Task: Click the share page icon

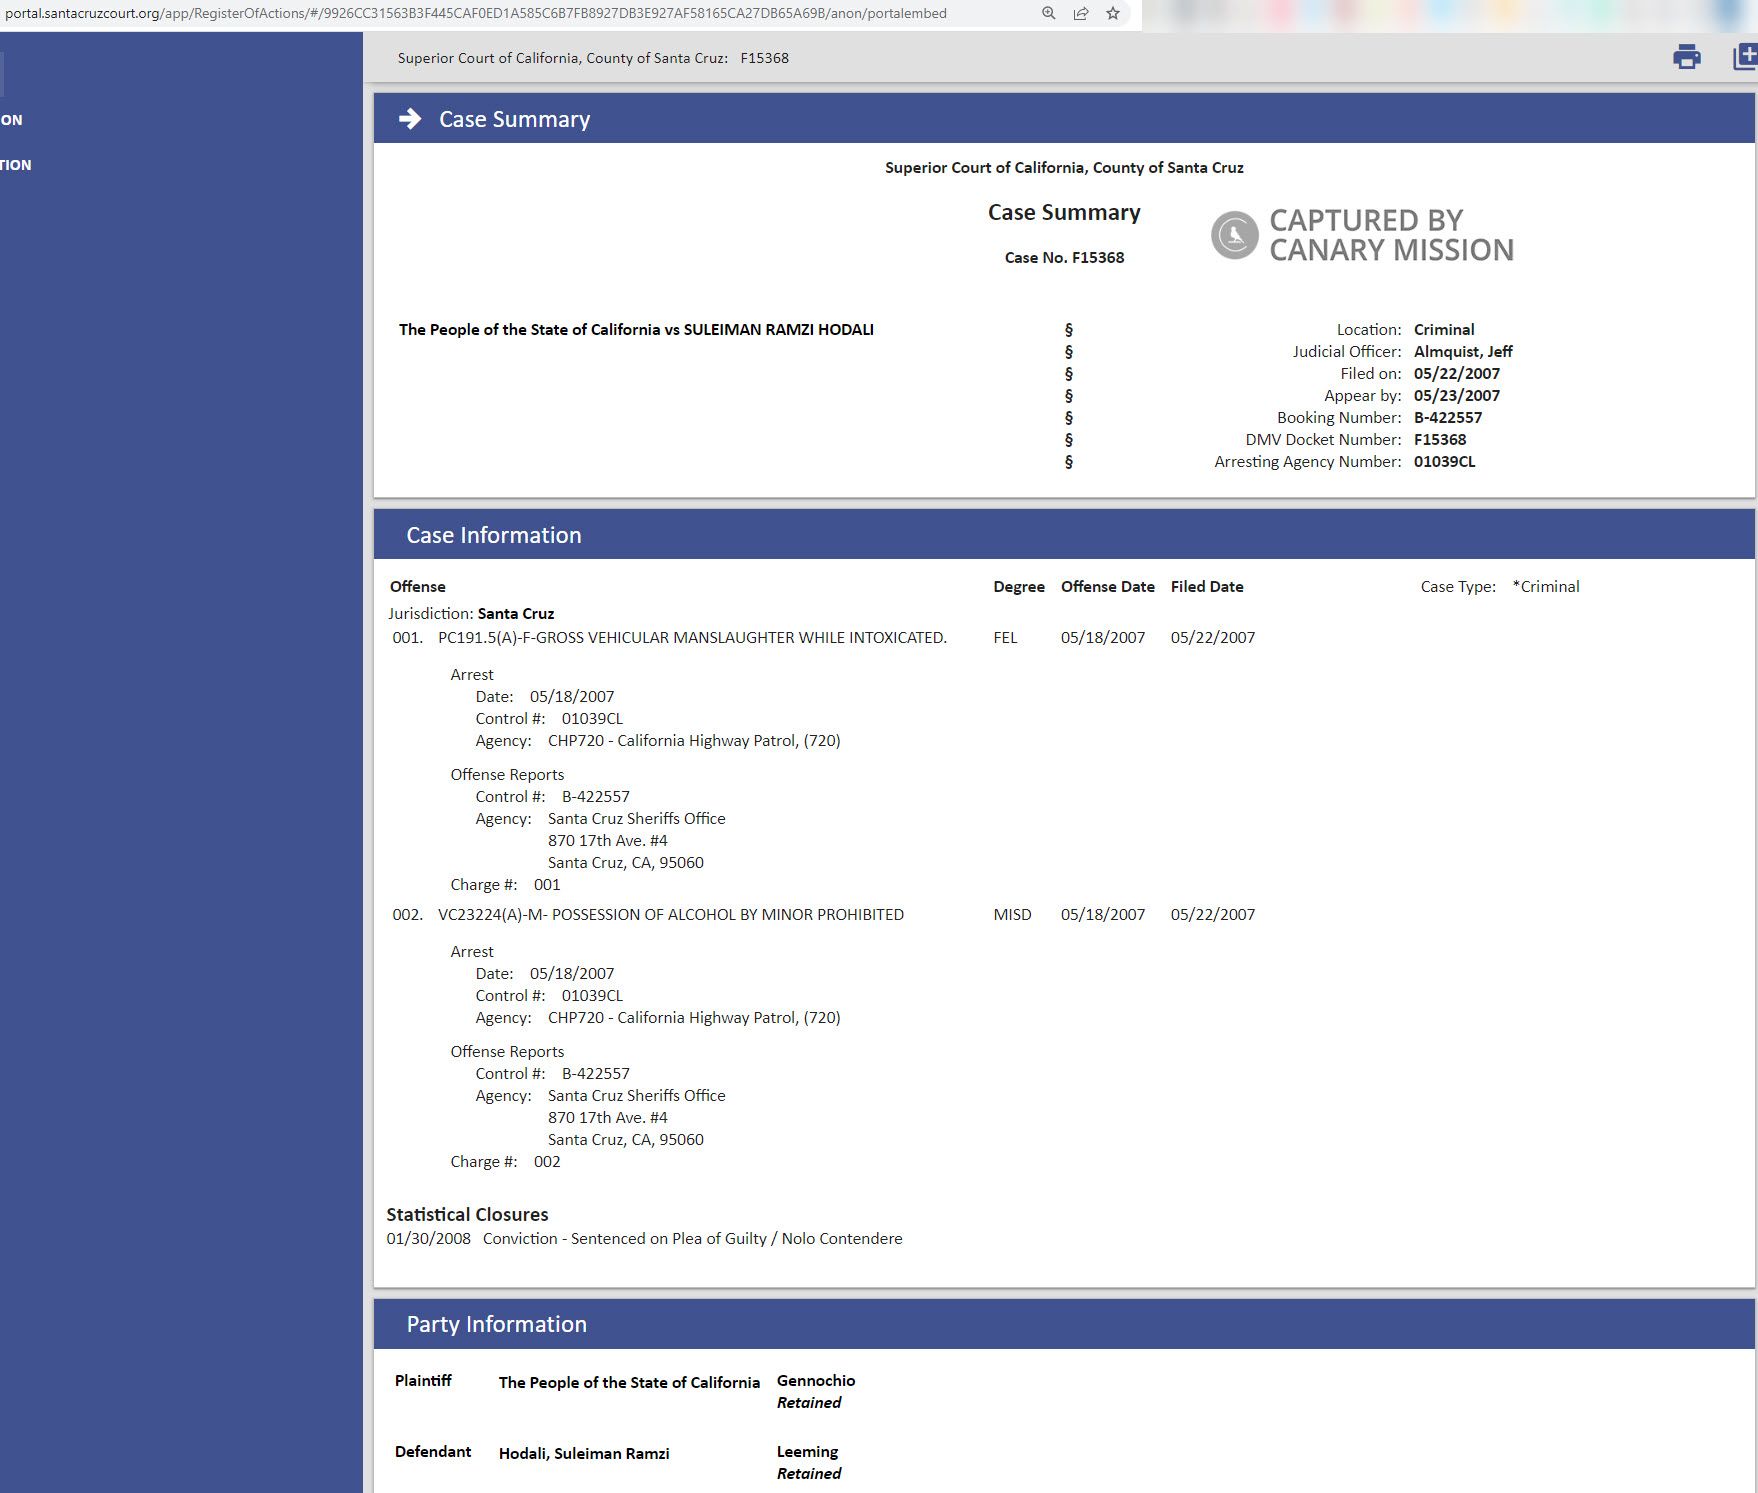Action: point(1081,14)
